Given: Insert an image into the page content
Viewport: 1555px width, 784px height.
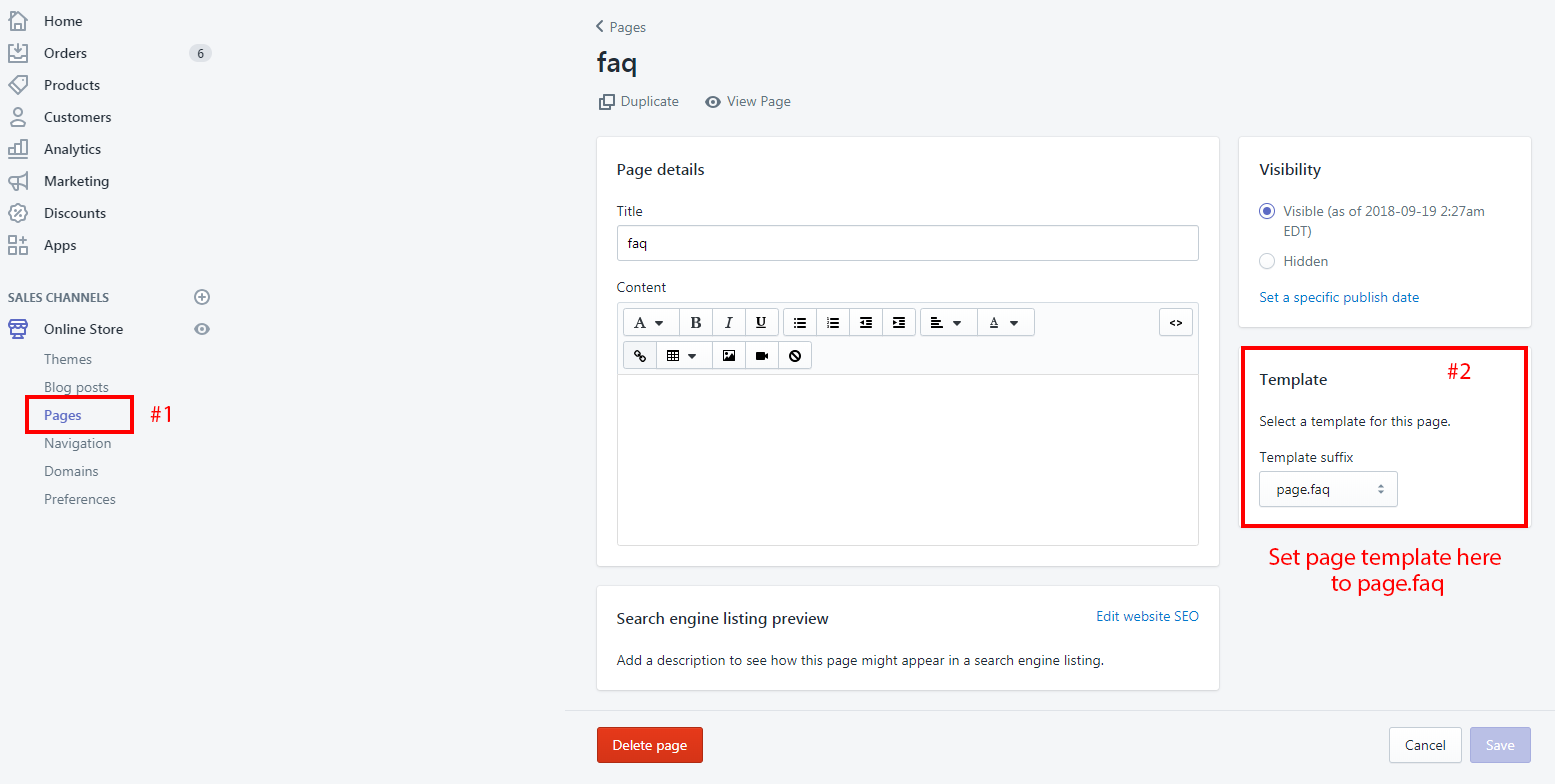Looking at the screenshot, I should click(x=729, y=355).
